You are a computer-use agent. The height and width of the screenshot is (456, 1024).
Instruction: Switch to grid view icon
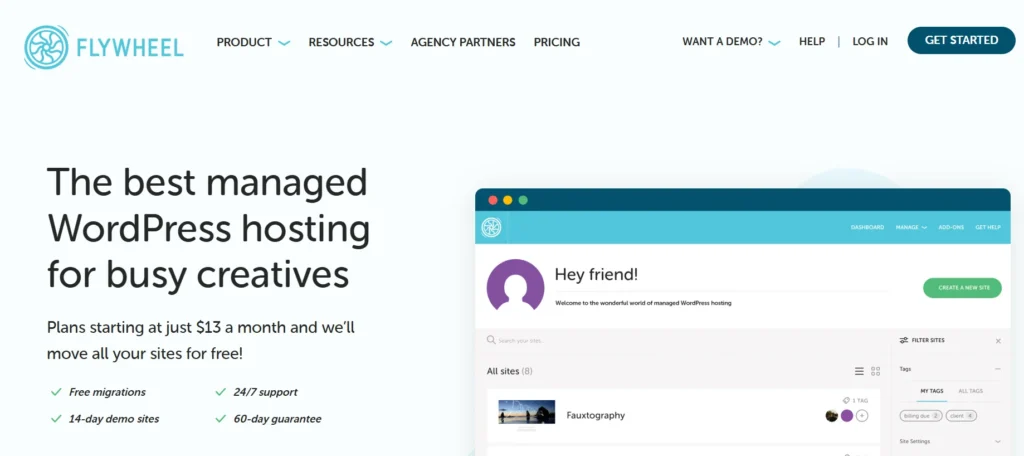(x=876, y=371)
